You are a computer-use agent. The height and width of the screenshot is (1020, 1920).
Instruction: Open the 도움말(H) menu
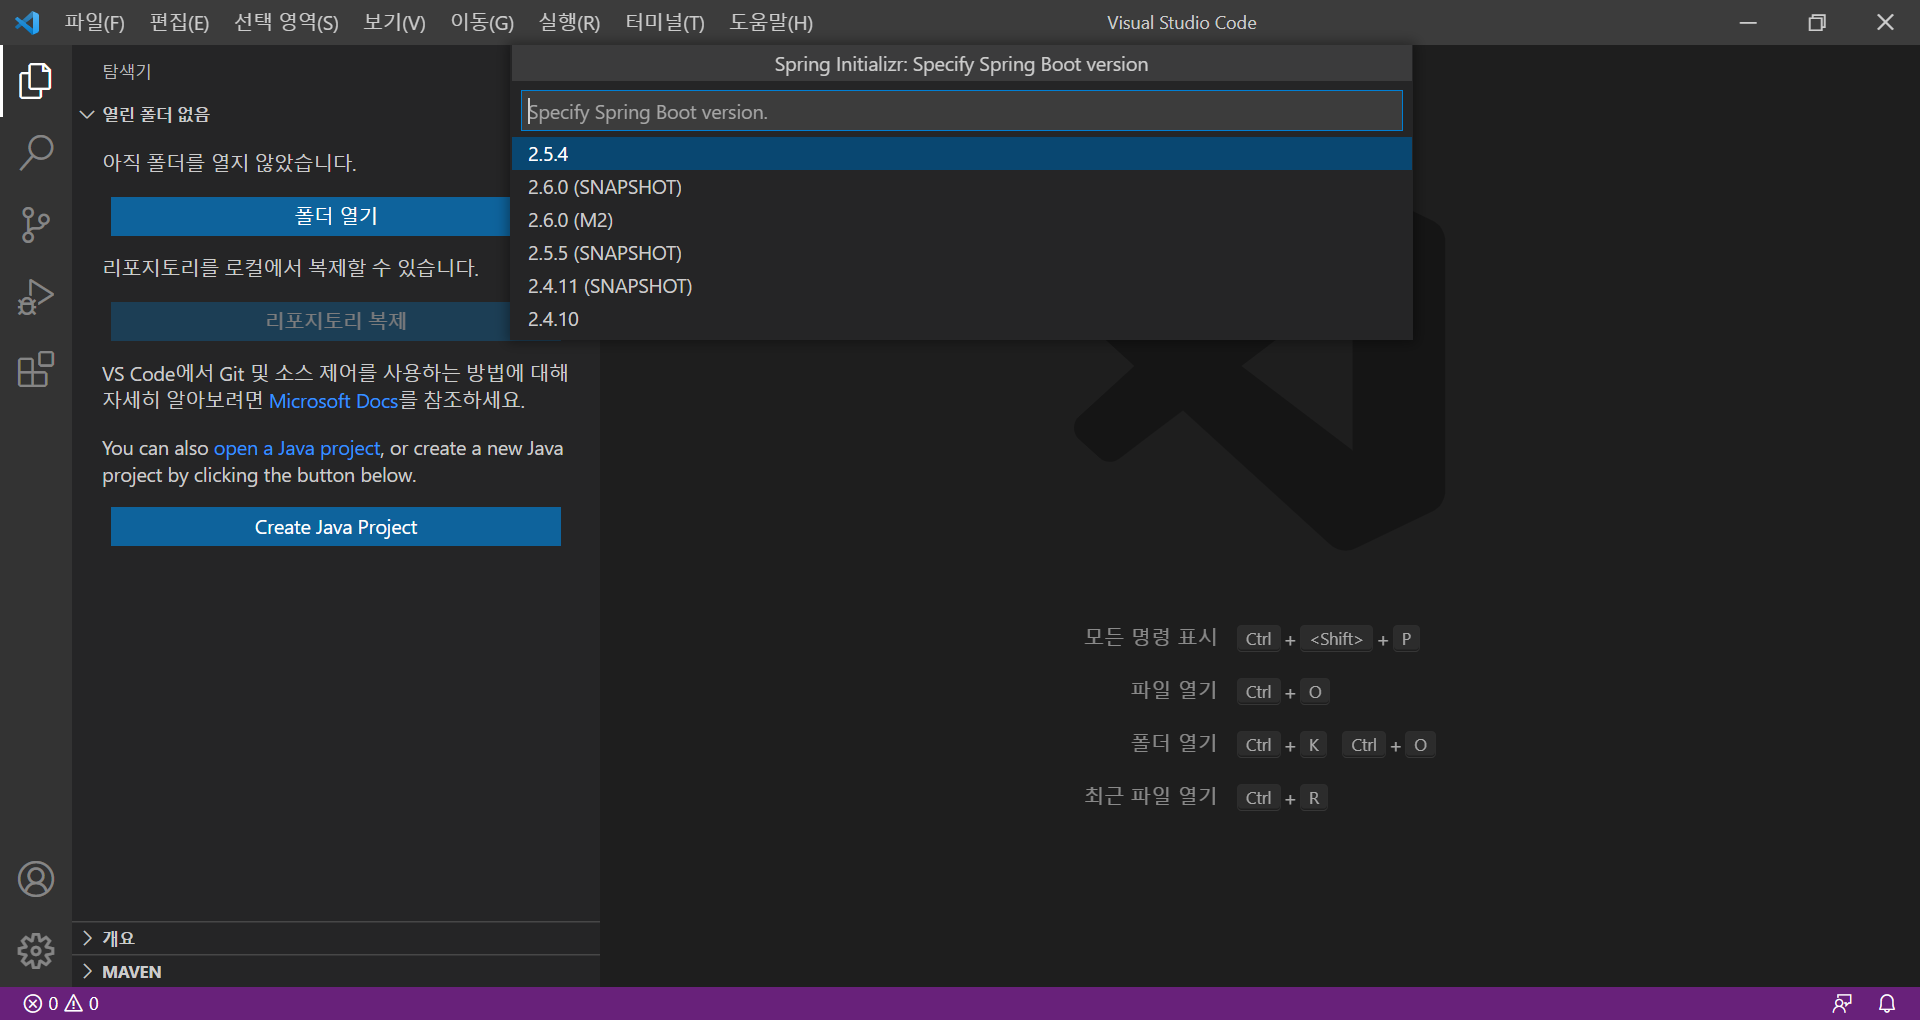771,22
